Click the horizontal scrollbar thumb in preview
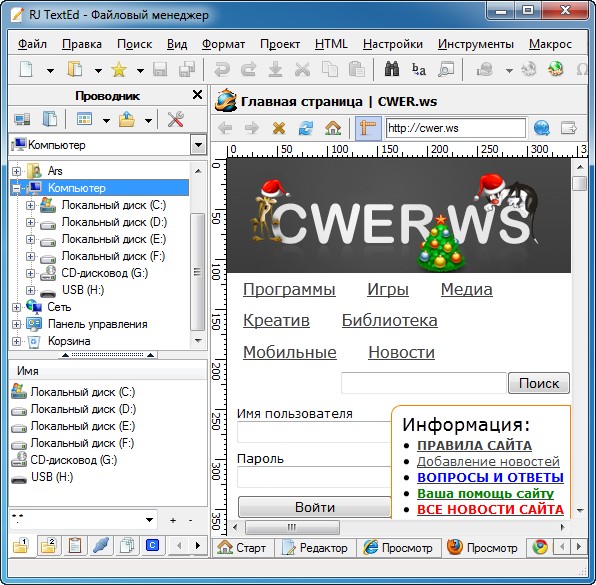 click(x=292, y=527)
